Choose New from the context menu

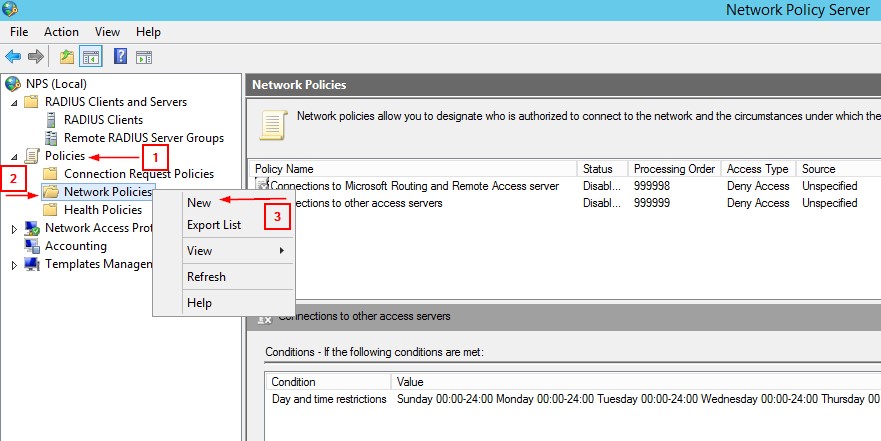[x=199, y=203]
